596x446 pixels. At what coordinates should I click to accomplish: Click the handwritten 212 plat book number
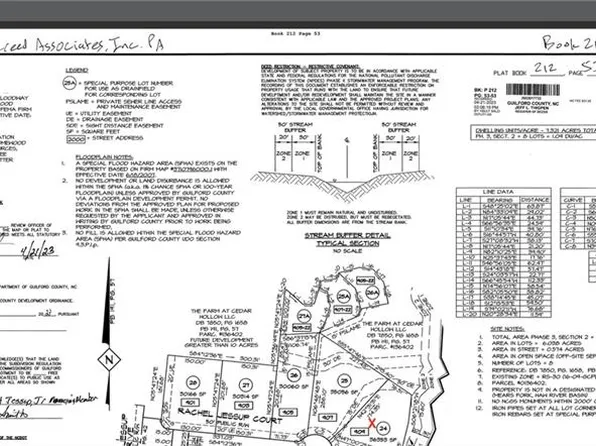[546, 68]
